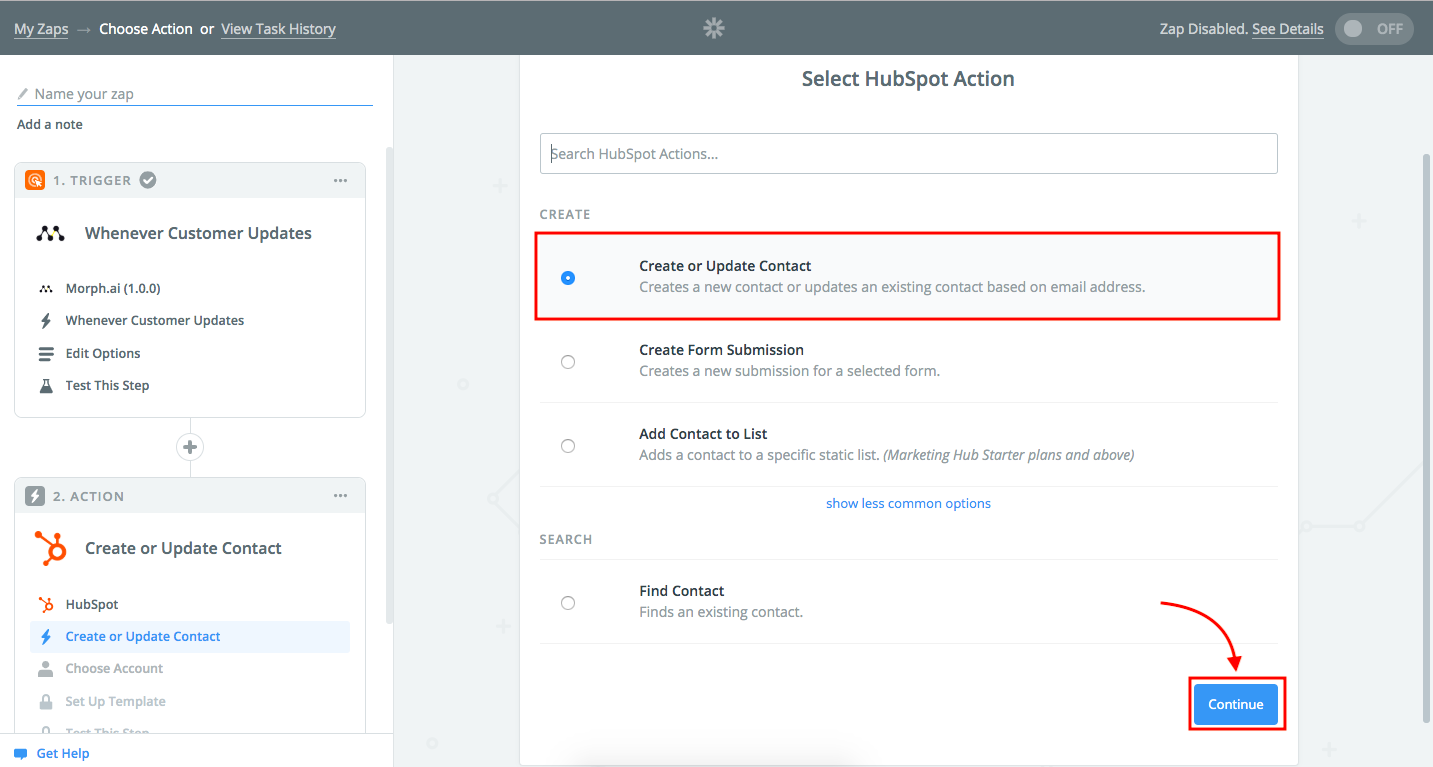The height and width of the screenshot is (767, 1433).
Task: Click the HubSpot sprocket logo in action step
Action: click(50, 548)
